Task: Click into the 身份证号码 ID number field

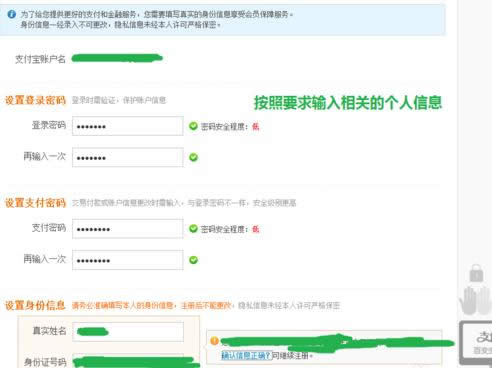Action: [x=128, y=361]
